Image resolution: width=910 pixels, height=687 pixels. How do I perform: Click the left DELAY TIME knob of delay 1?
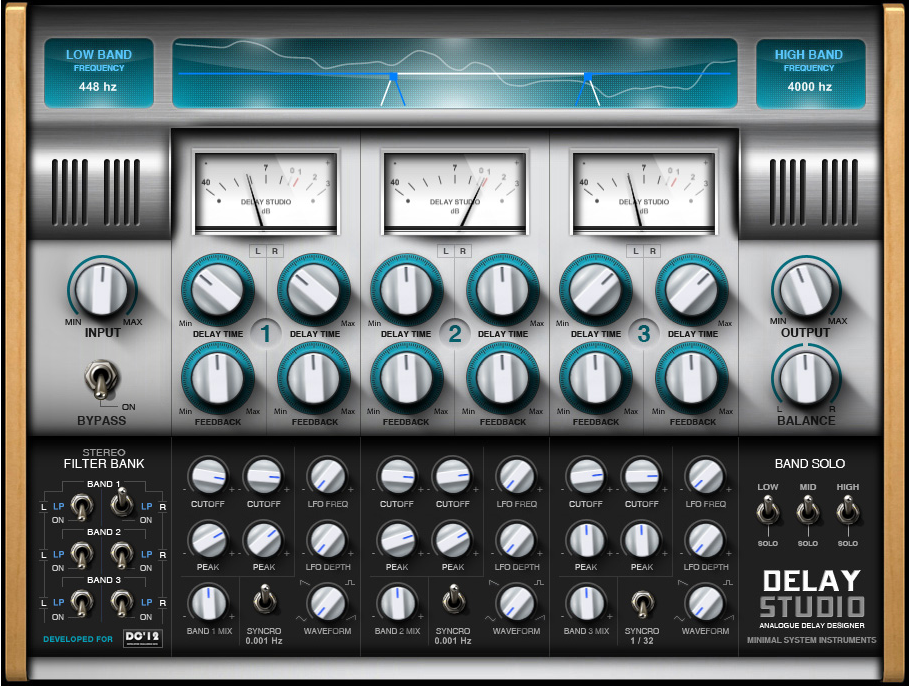[x=217, y=290]
